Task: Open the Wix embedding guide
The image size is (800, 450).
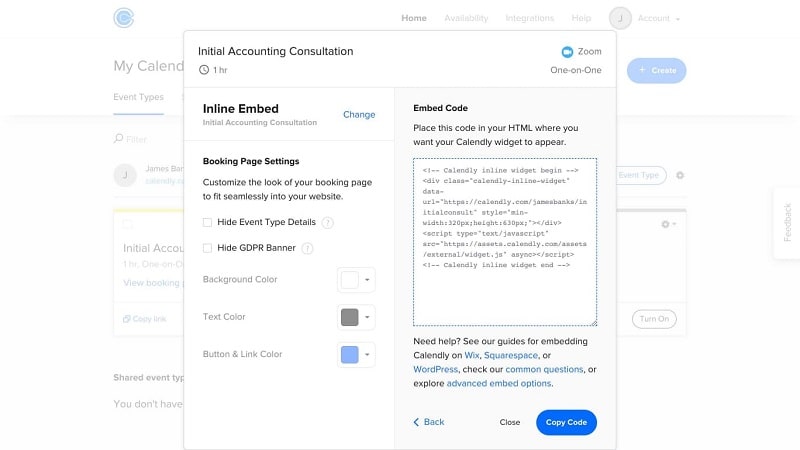Action: (471, 355)
